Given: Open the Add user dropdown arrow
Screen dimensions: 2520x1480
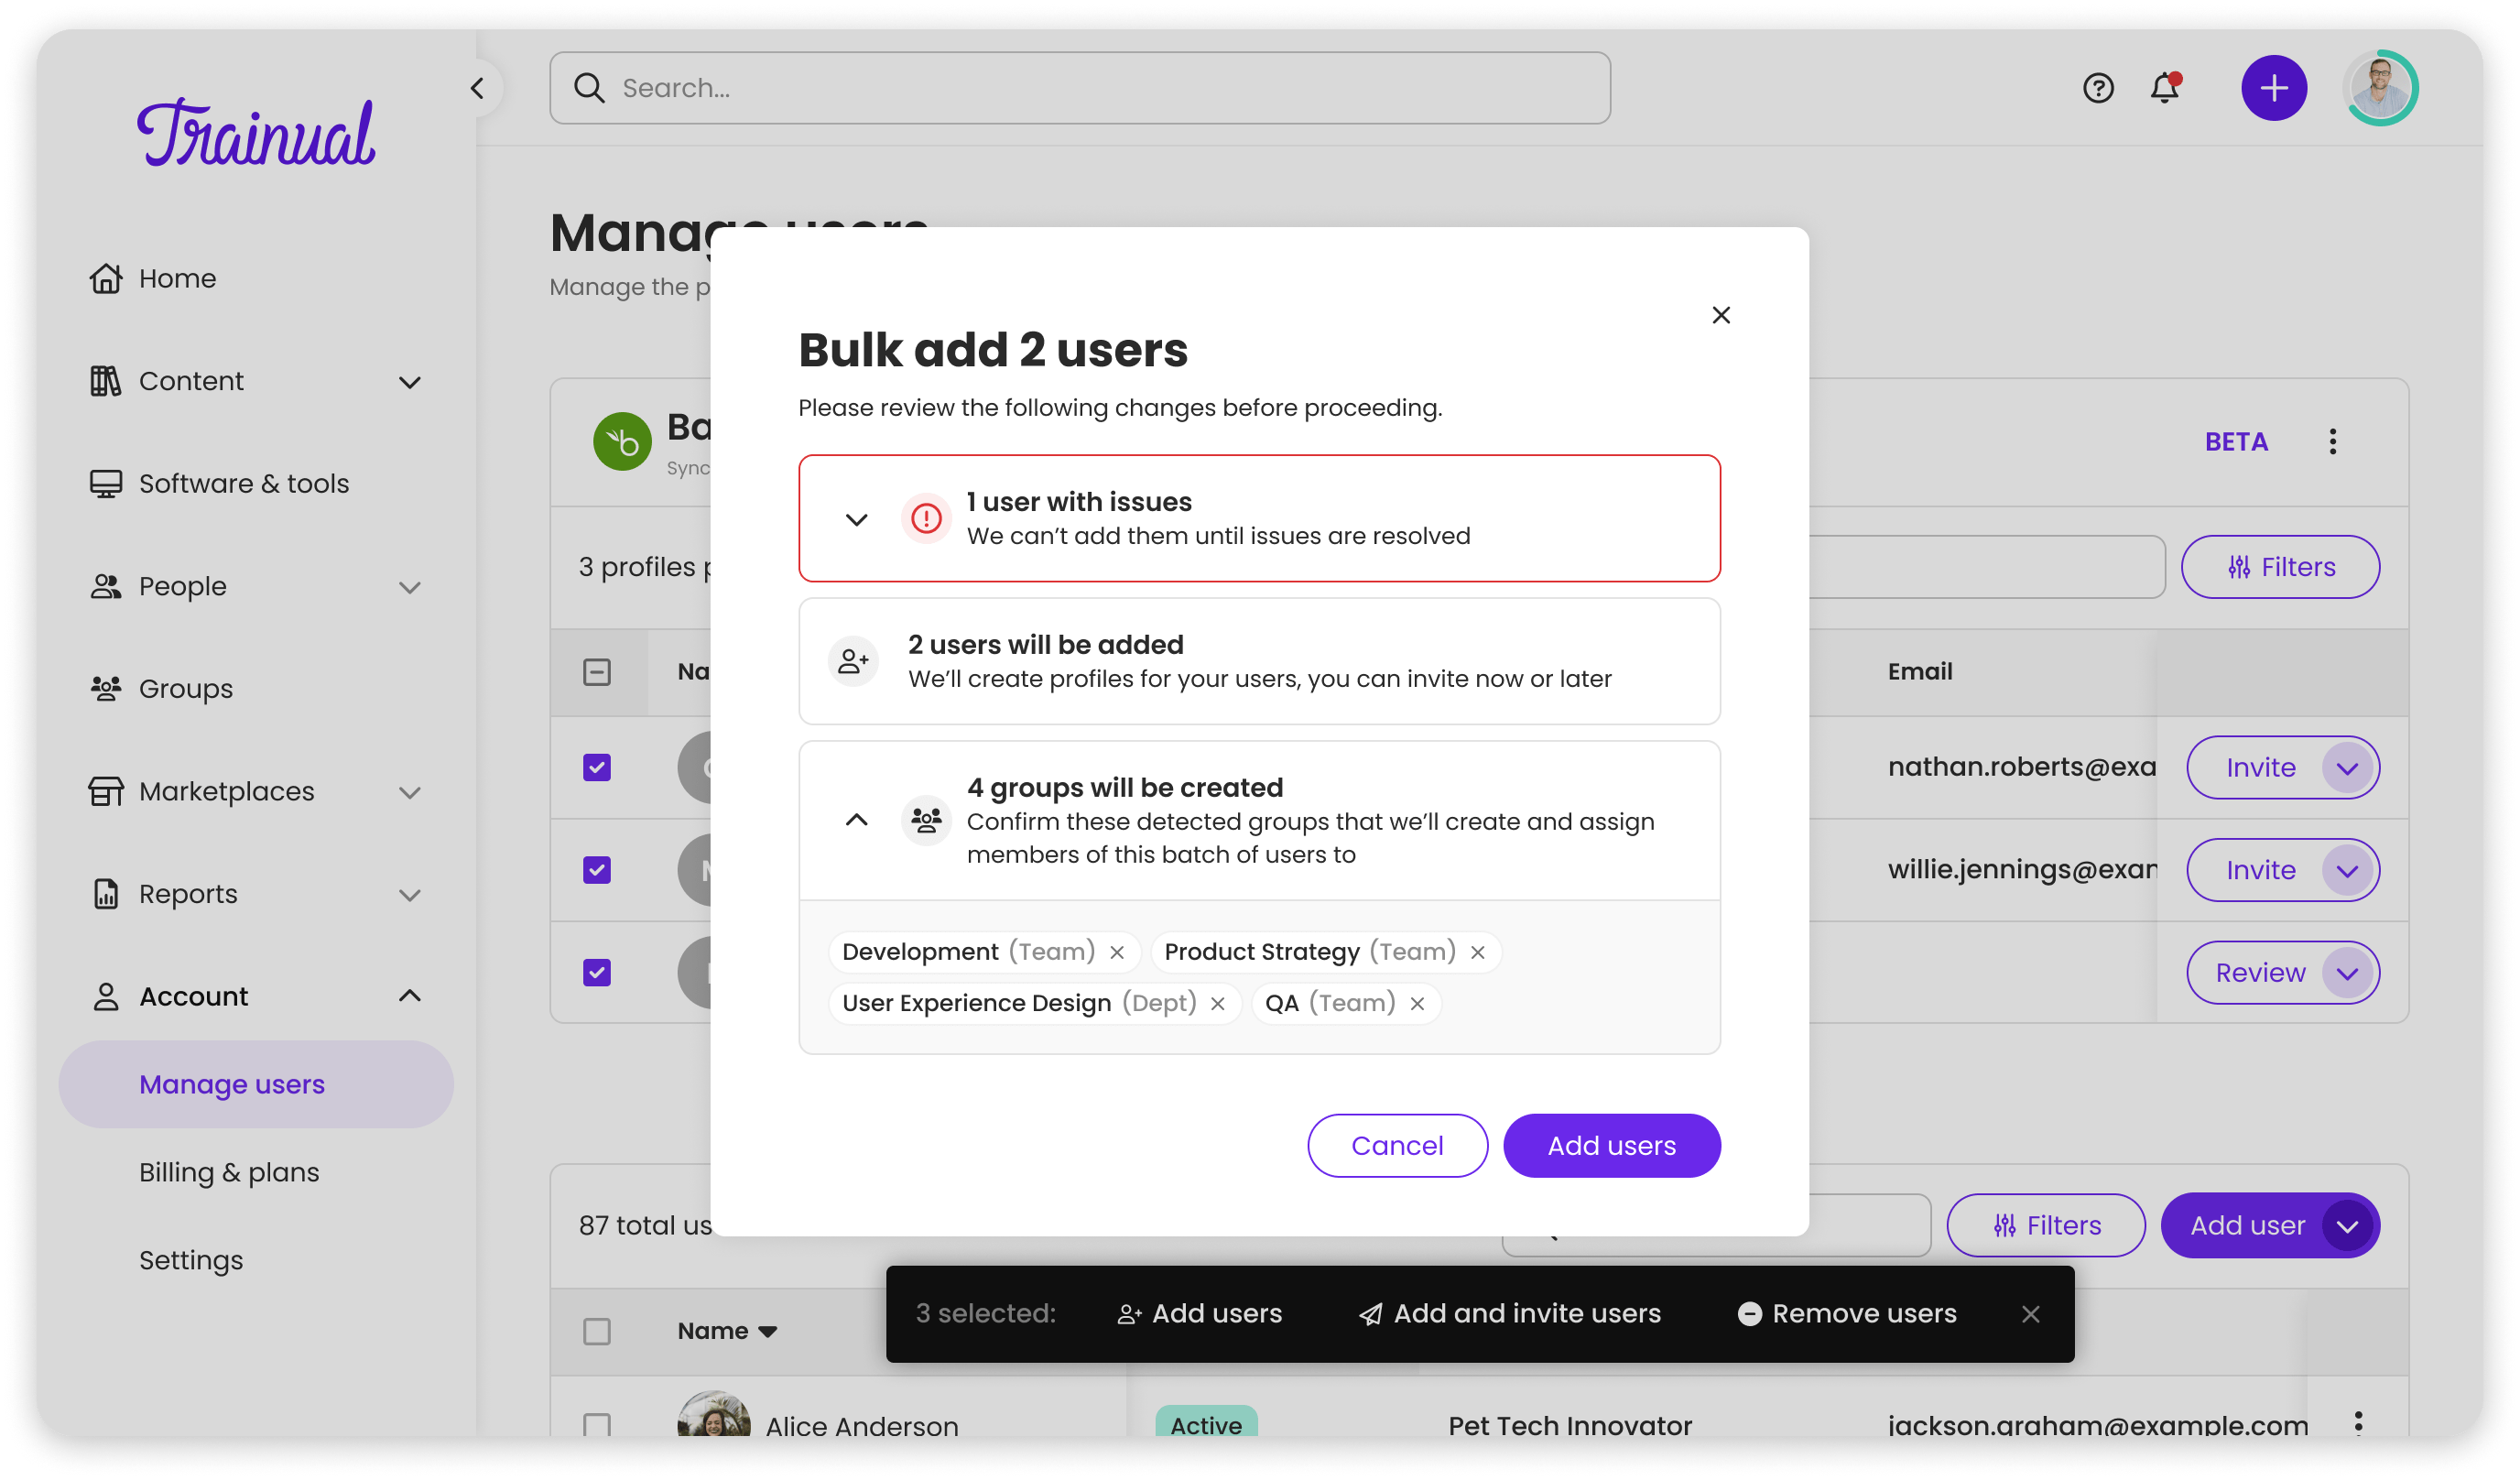Looking at the screenshot, I should [x=2347, y=1226].
